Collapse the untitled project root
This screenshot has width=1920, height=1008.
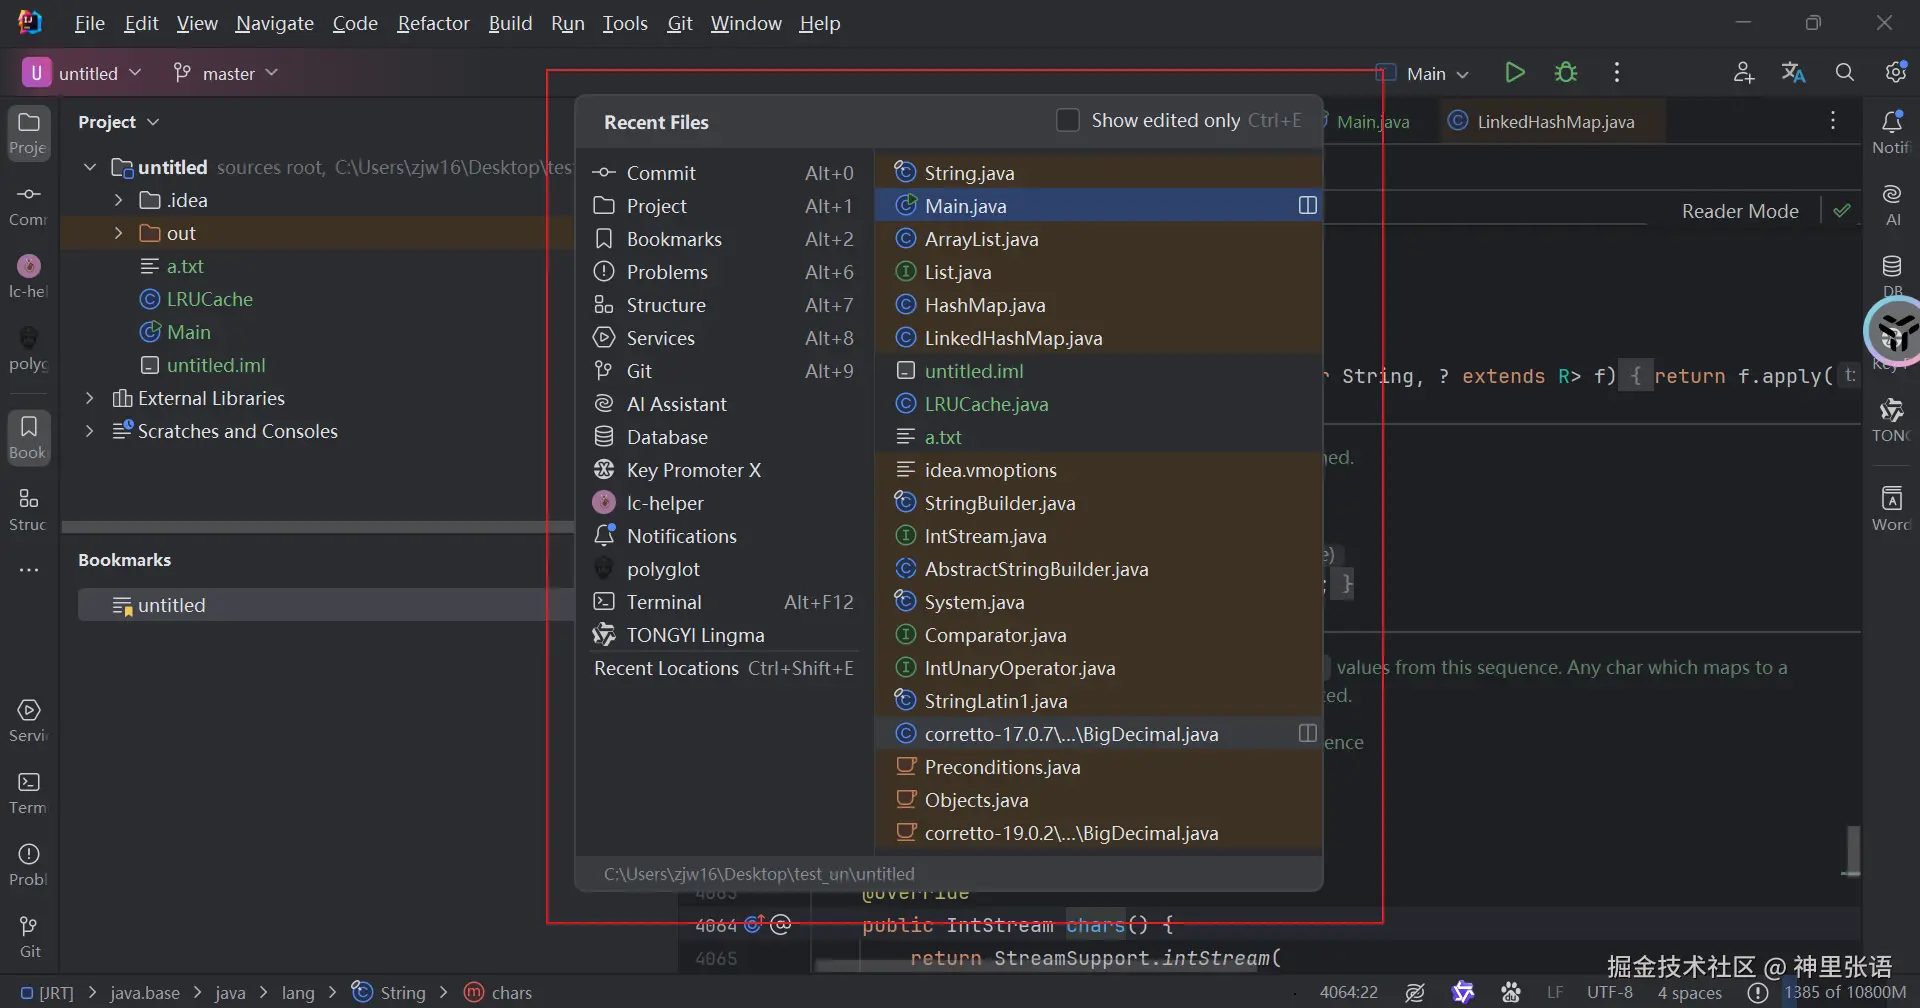point(90,167)
